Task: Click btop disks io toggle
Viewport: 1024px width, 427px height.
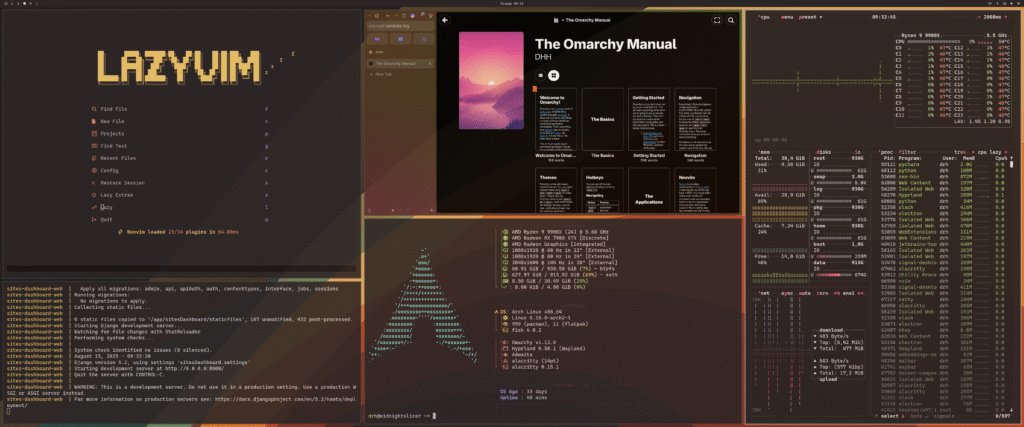Action: 858,151
